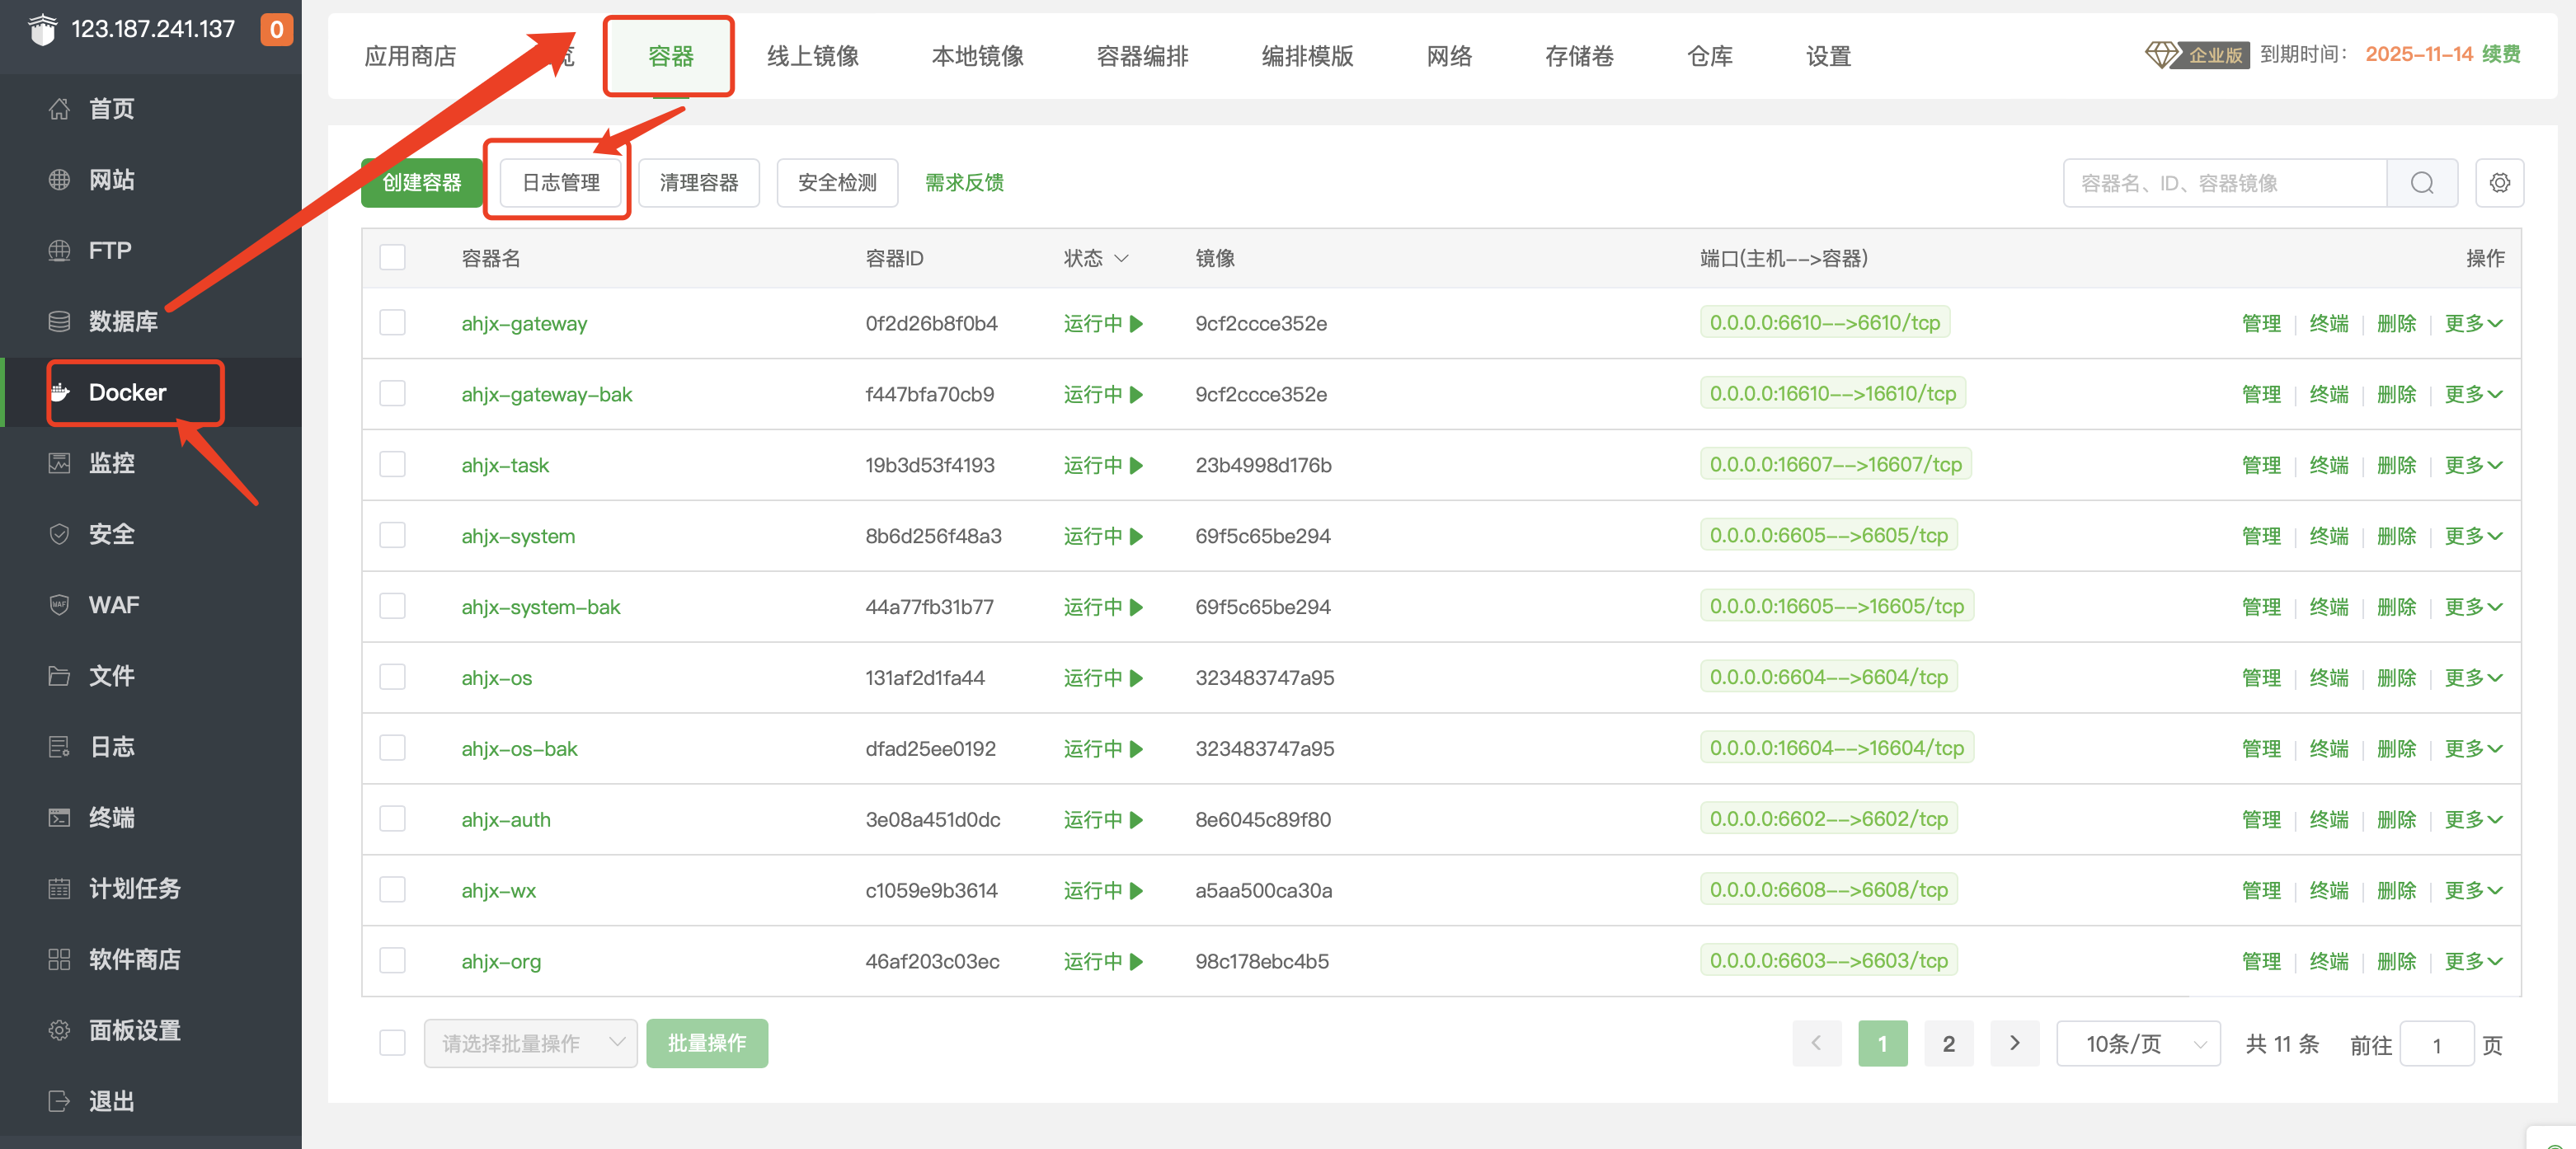Click the 安全检测 button
This screenshot has height=1149, width=2576.
point(837,183)
